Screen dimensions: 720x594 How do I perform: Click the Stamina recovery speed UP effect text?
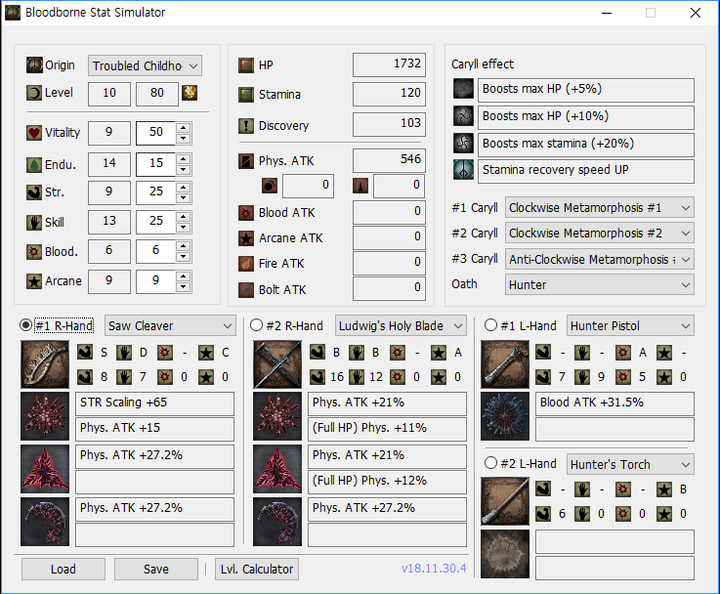(x=586, y=171)
